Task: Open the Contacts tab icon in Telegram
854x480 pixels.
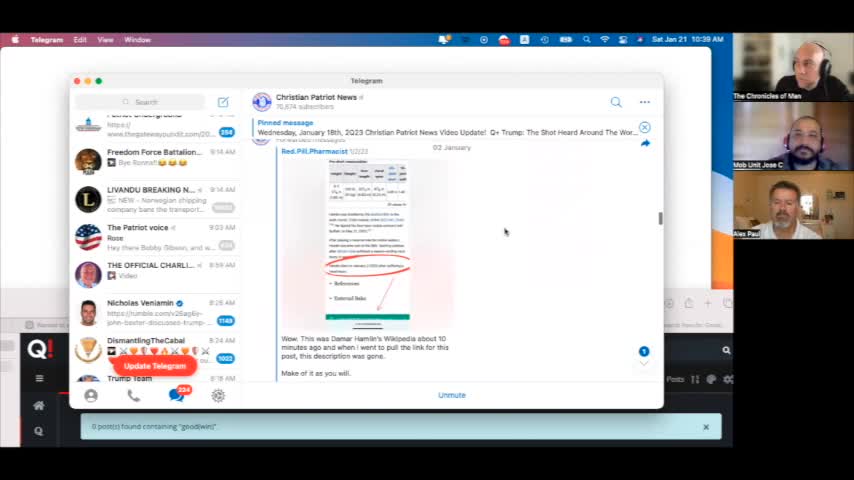Action: coord(91,396)
